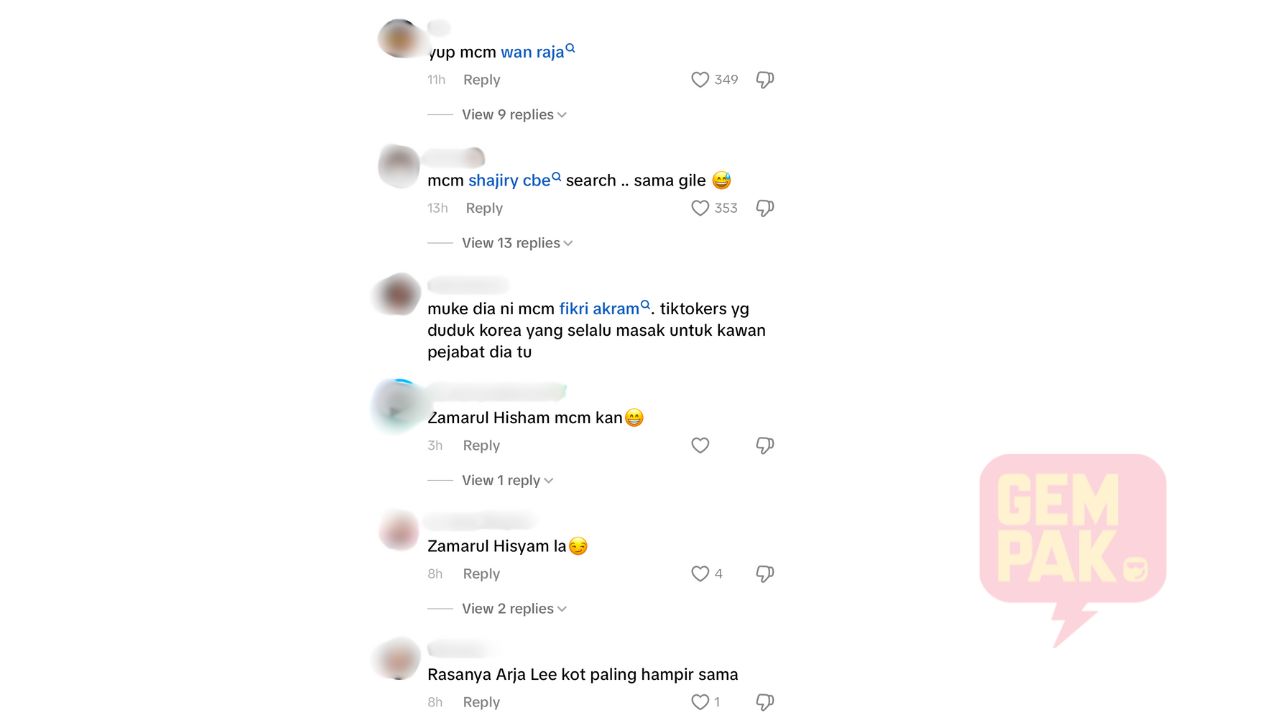Image resolution: width=1280 pixels, height=720 pixels.
Task: Like the "yup mcm wan raja" comment
Action: tap(700, 80)
